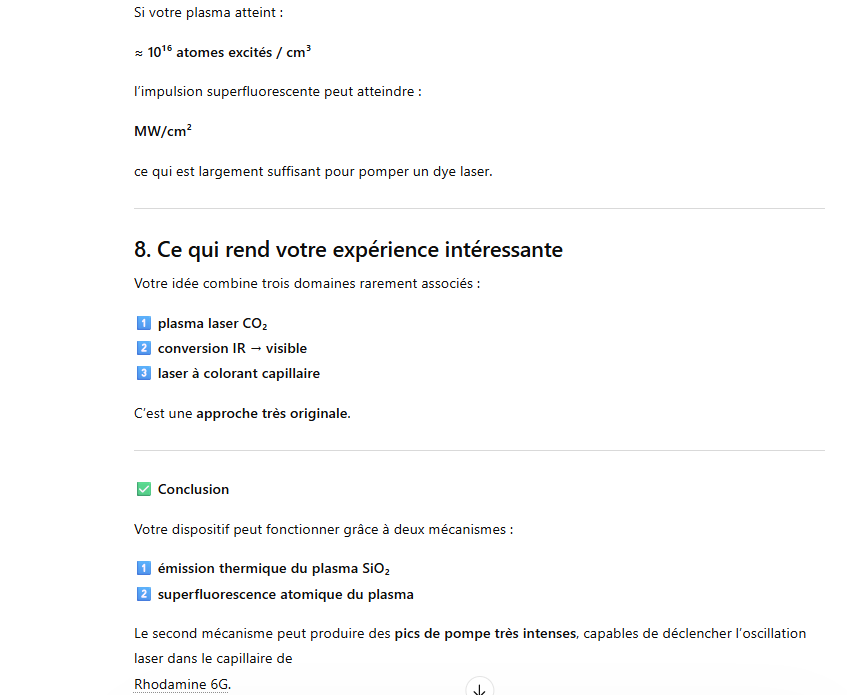The width and height of the screenshot is (847, 695).
Task: Click the green checkmark icon beside Conclusion
Action: [142, 489]
